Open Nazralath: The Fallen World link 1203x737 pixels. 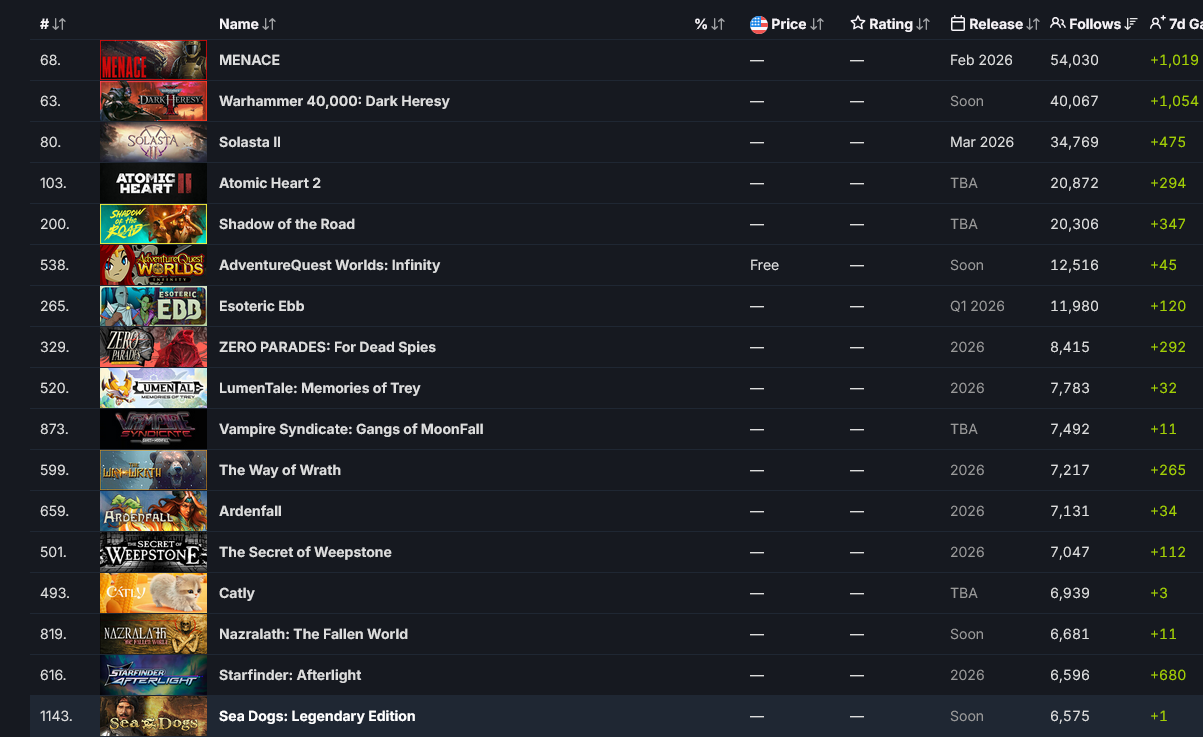[x=313, y=634]
